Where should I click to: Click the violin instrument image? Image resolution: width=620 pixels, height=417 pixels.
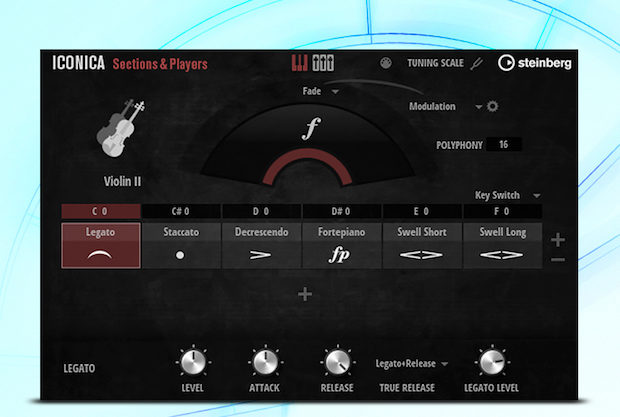[x=121, y=128]
